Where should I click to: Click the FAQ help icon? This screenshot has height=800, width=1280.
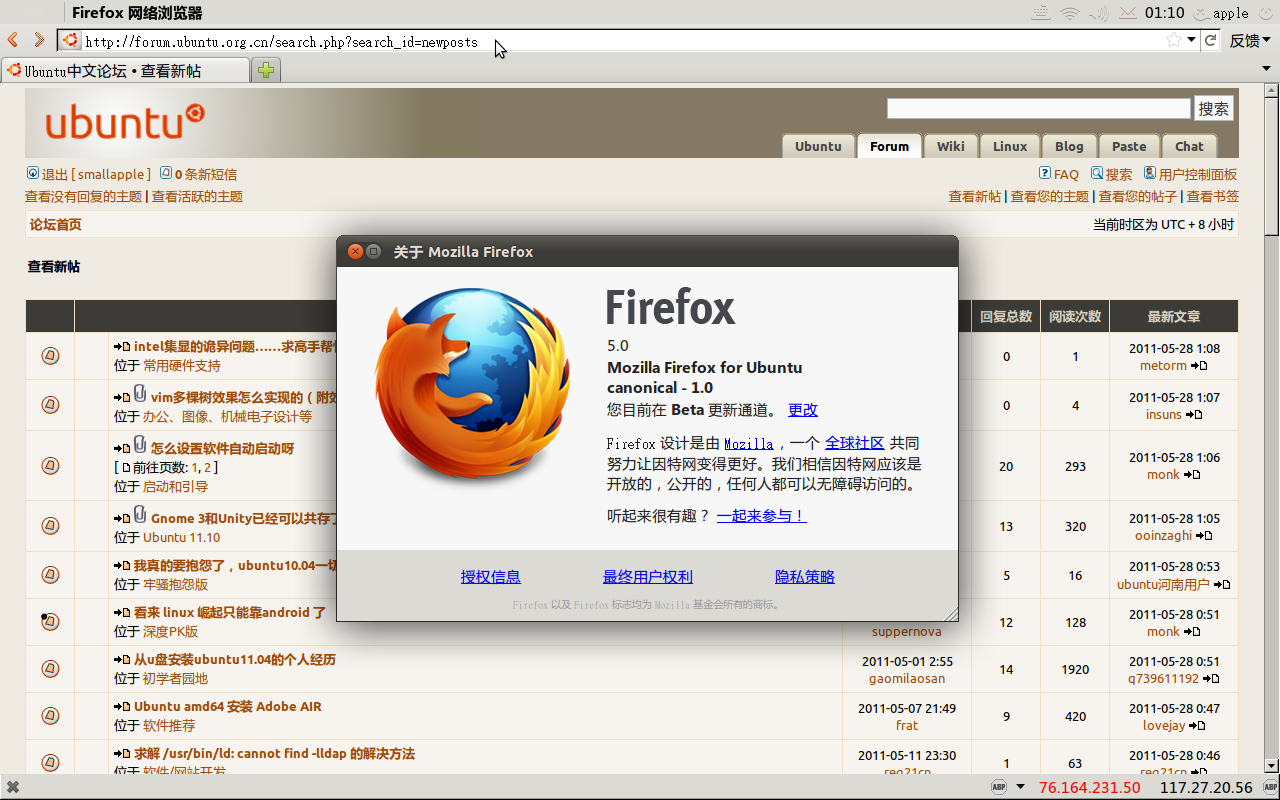pos(1045,173)
